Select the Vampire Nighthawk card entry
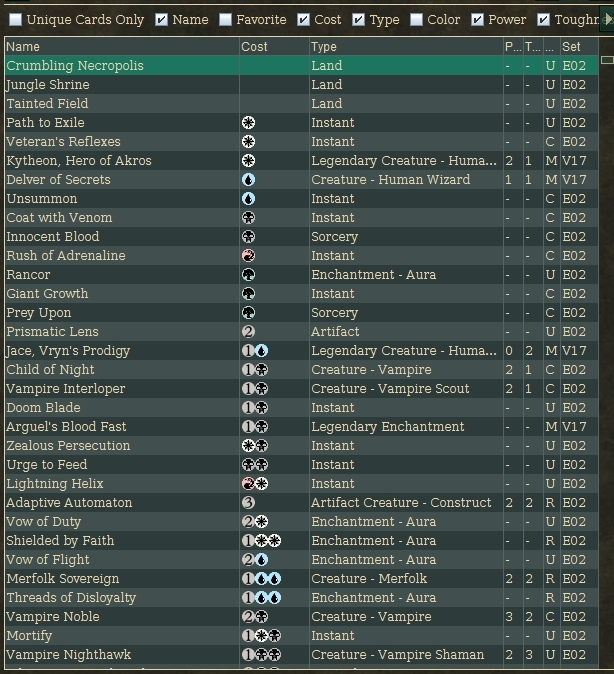The image size is (614, 674). tap(120, 655)
